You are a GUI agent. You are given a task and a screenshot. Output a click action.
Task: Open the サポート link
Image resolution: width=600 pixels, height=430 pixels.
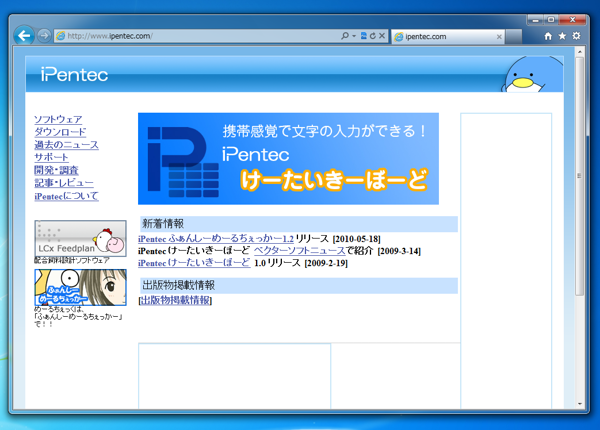[x=51, y=157]
